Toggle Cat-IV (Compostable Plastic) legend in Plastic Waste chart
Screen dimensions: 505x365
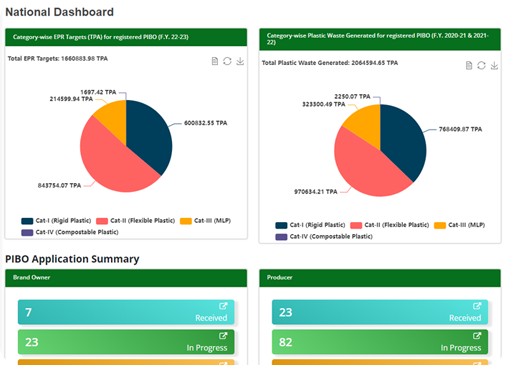click(324, 236)
